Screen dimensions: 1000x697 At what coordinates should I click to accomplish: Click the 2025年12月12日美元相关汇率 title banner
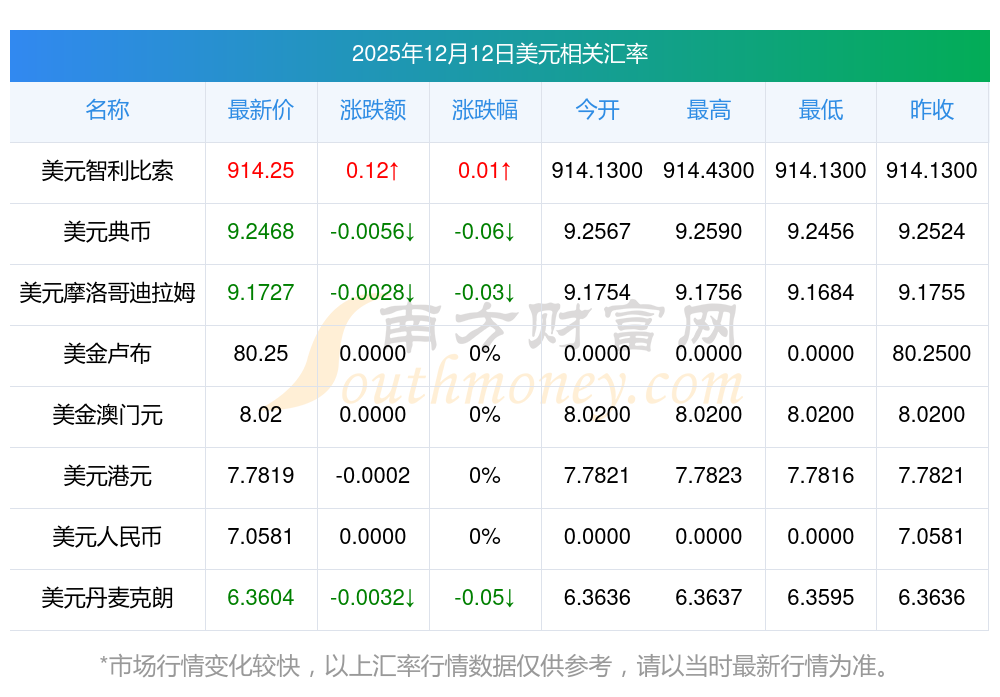500,54
